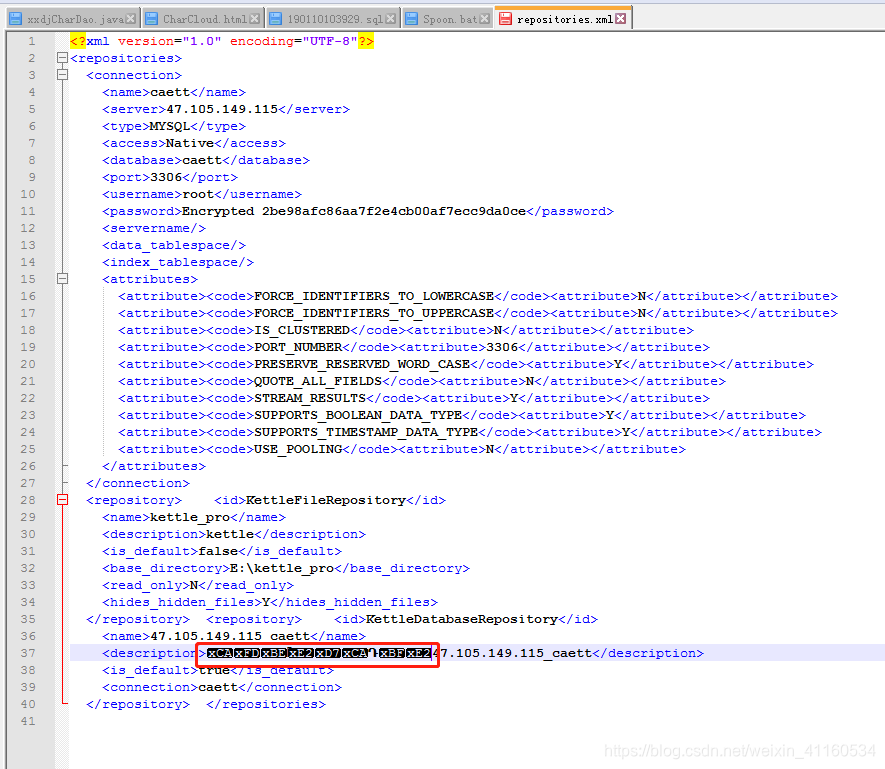The image size is (885, 769).
Task: Click the username value root
Action: (198, 194)
